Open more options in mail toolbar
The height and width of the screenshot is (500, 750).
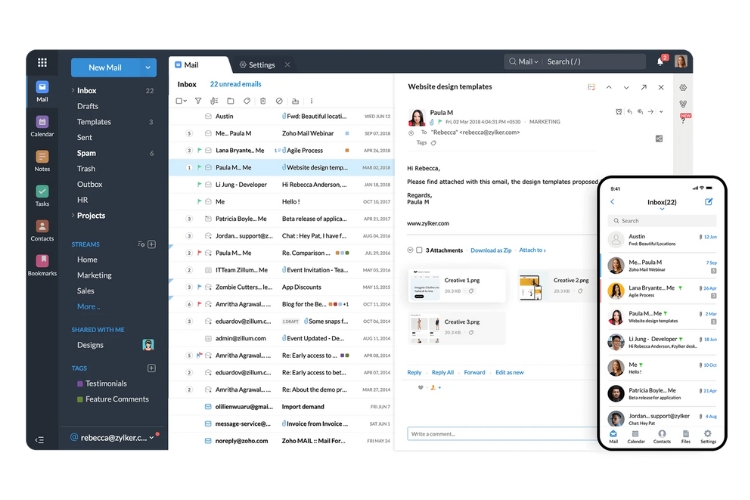[311, 101]
